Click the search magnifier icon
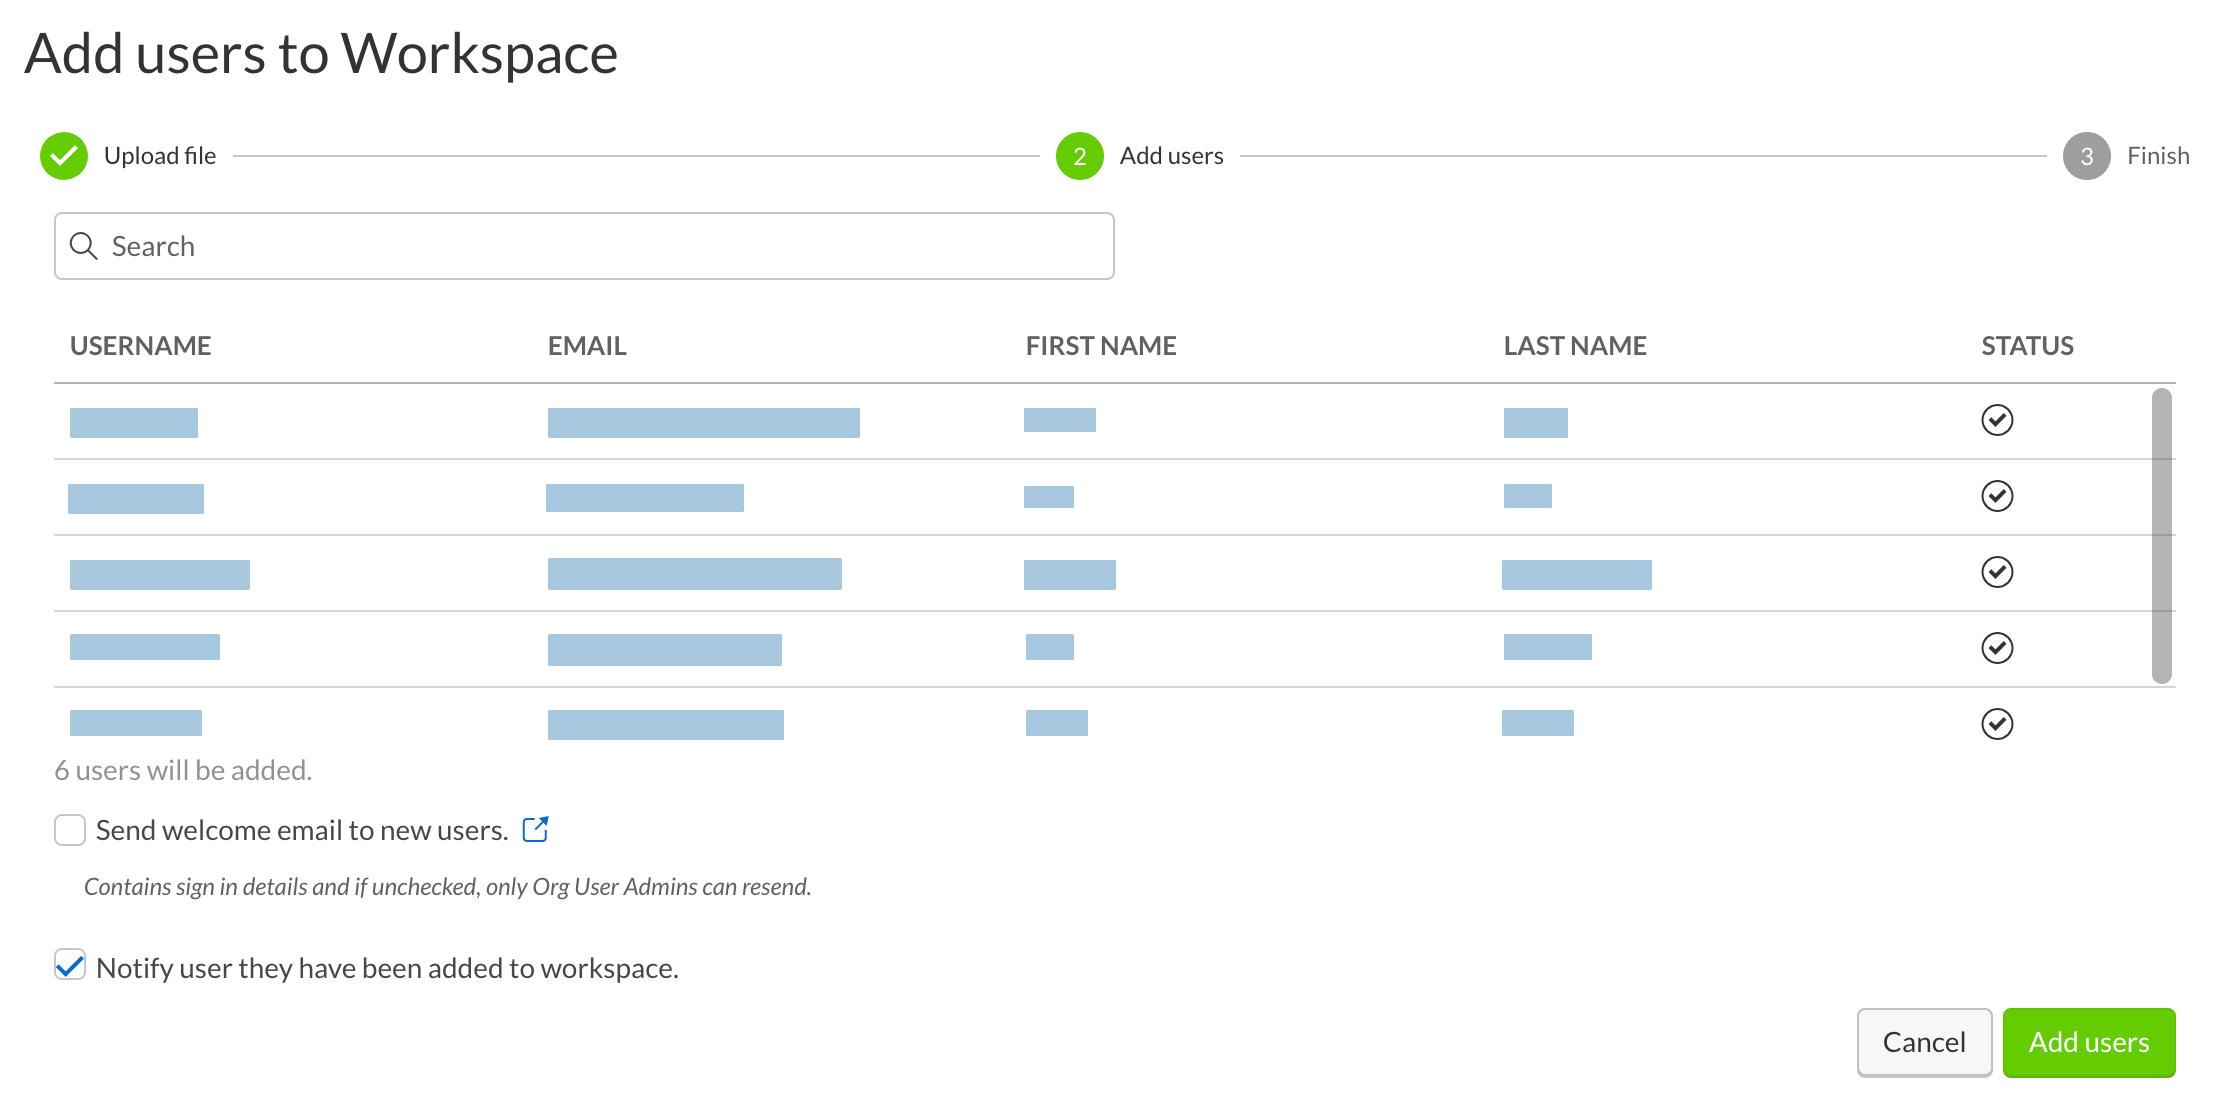 (84, 245)
